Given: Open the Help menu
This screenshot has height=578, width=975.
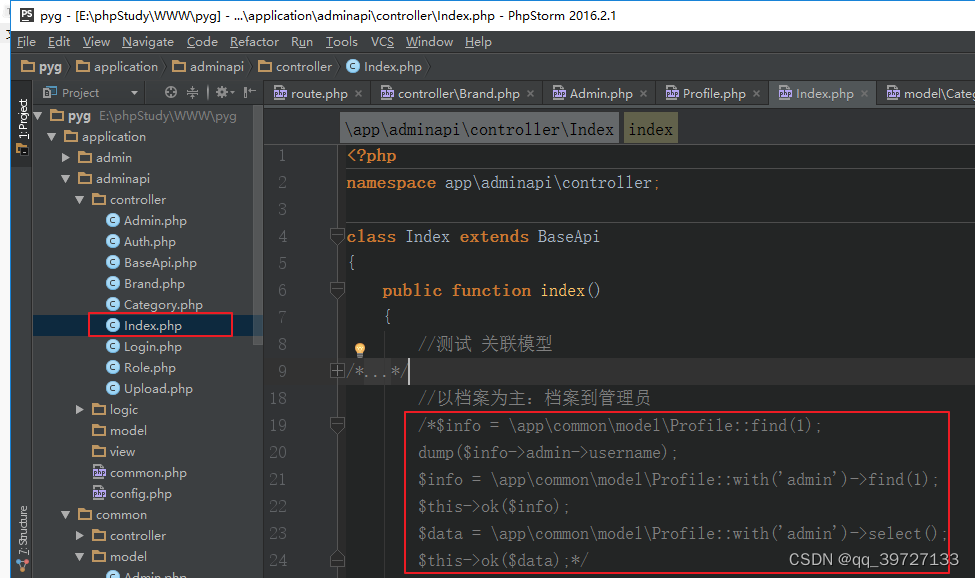Looking at the screenshot, I should coord(478,42).
